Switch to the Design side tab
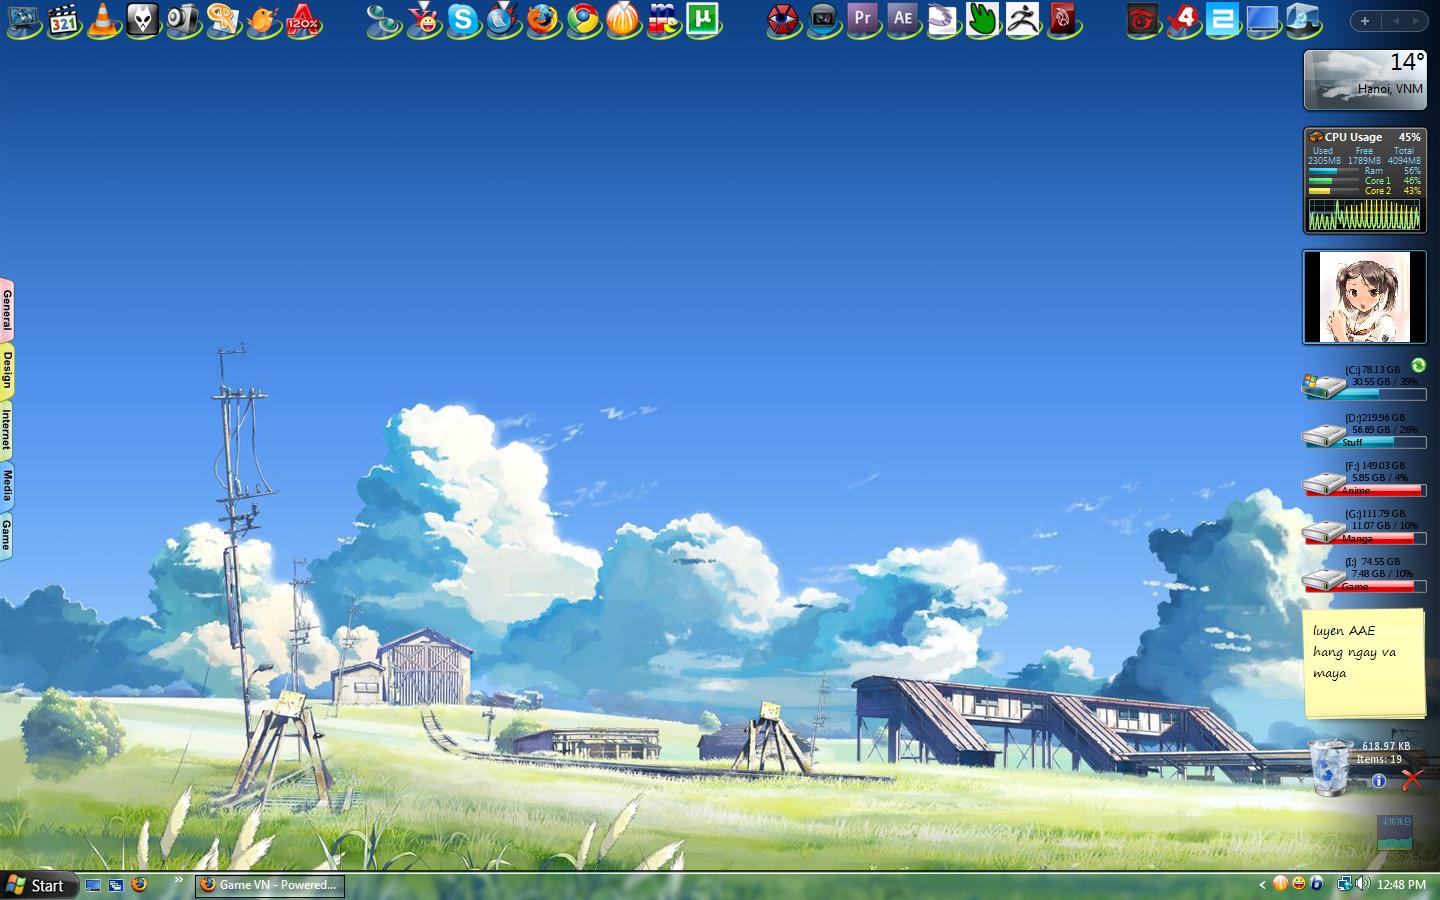Screen dimensions: 1440x900 (x=6, y=370)
